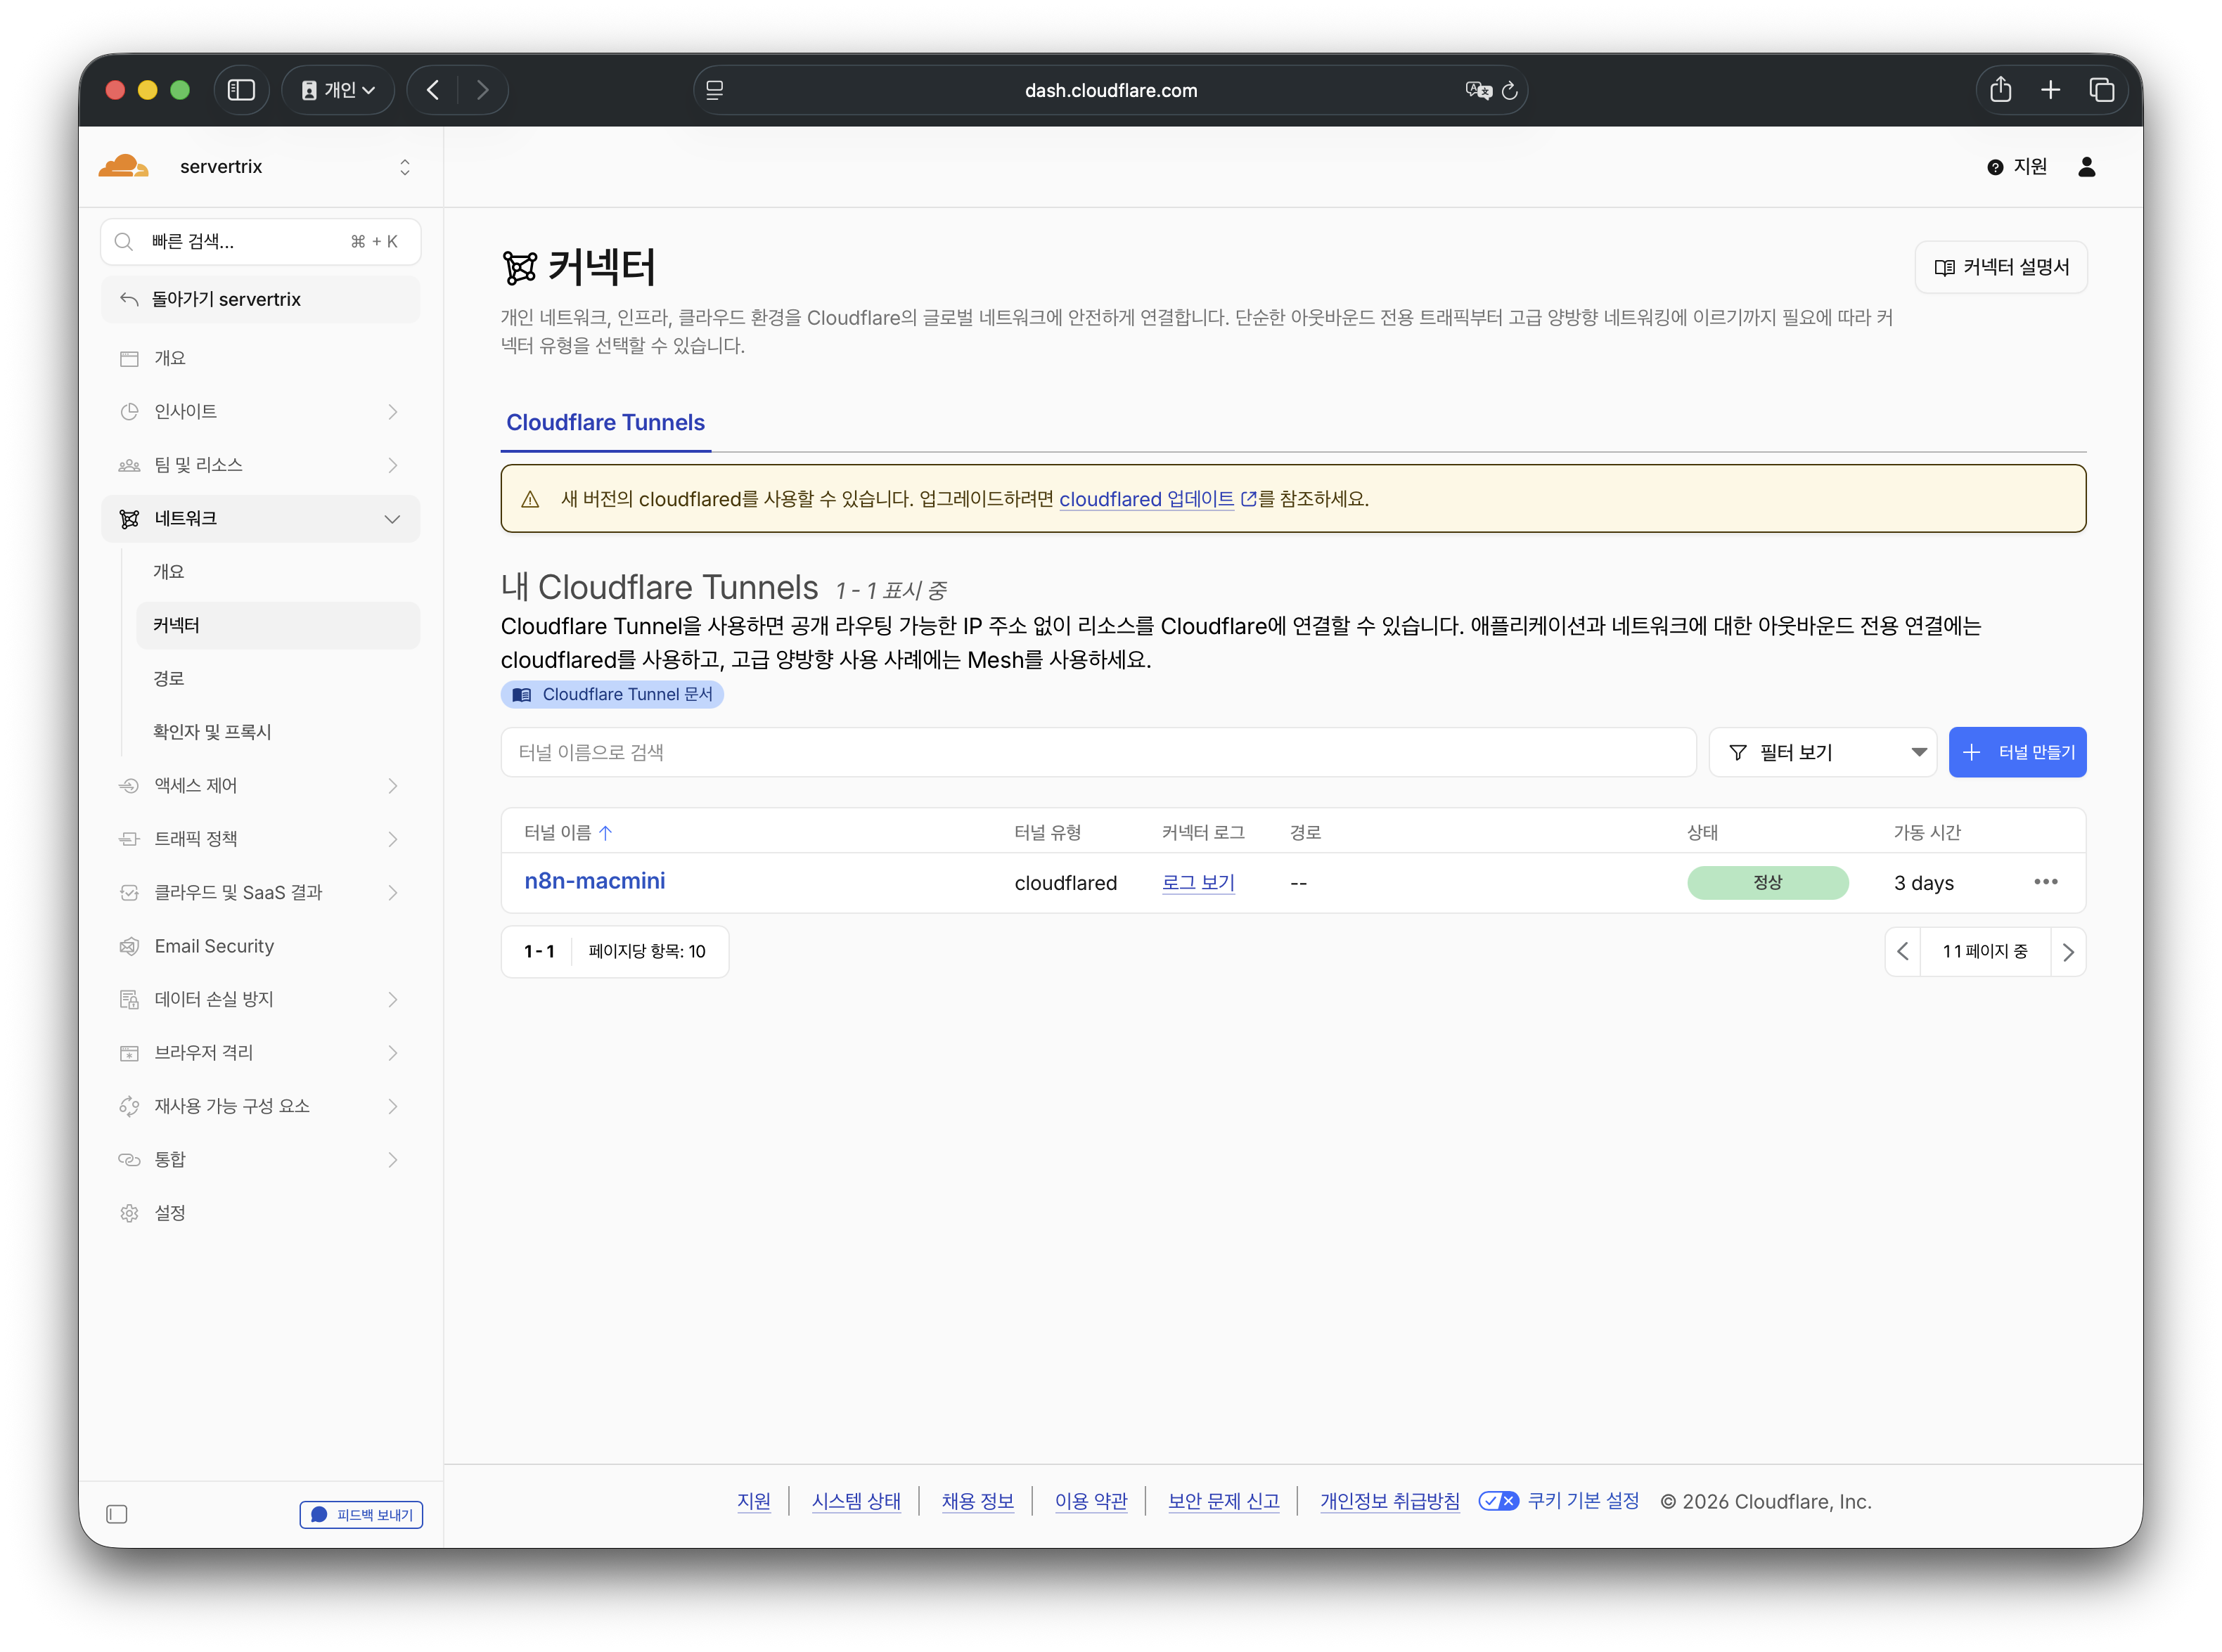Screen dimensions: 2222x1652
Task: Open the page reader icon in address bar
Action: coord(714,90)
